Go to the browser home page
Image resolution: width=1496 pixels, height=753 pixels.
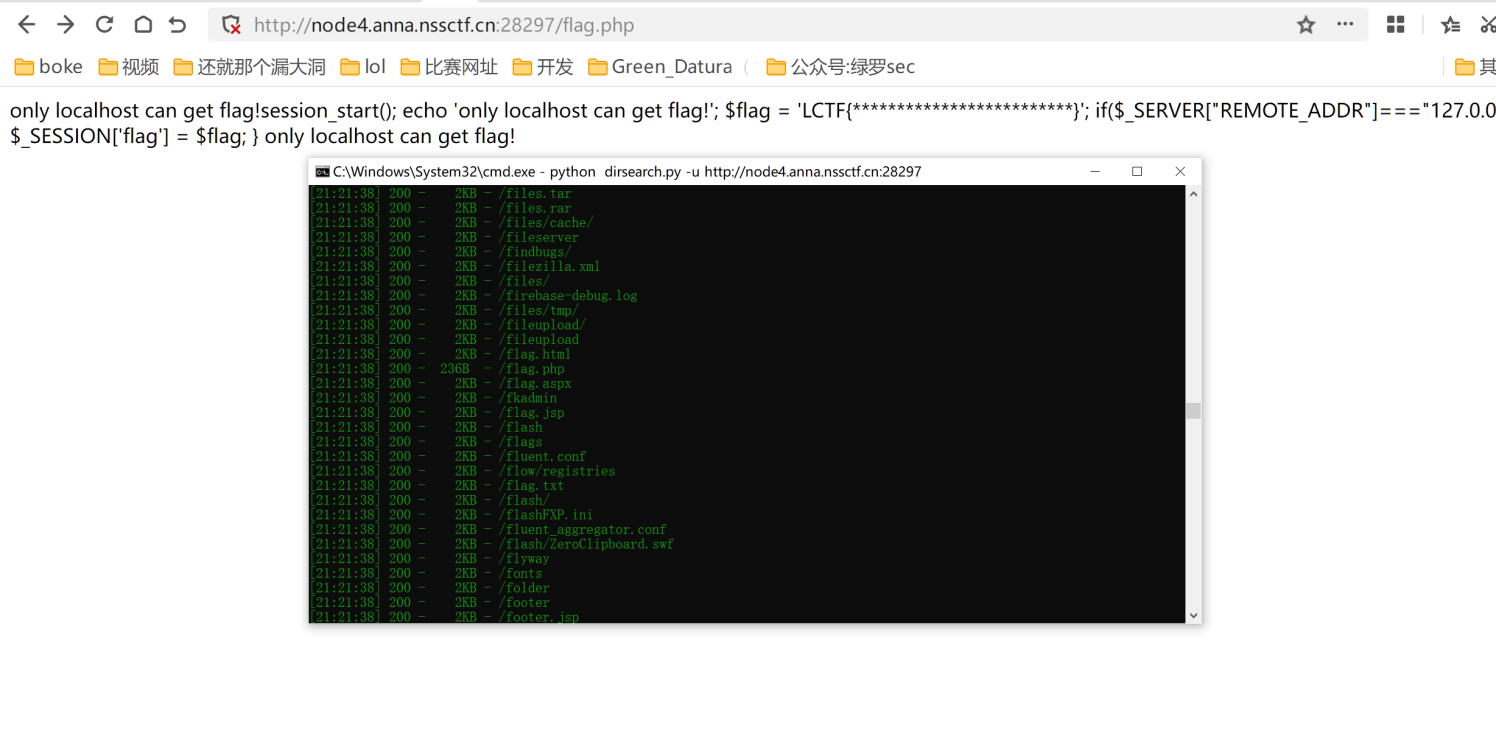[x=142, y=25]
